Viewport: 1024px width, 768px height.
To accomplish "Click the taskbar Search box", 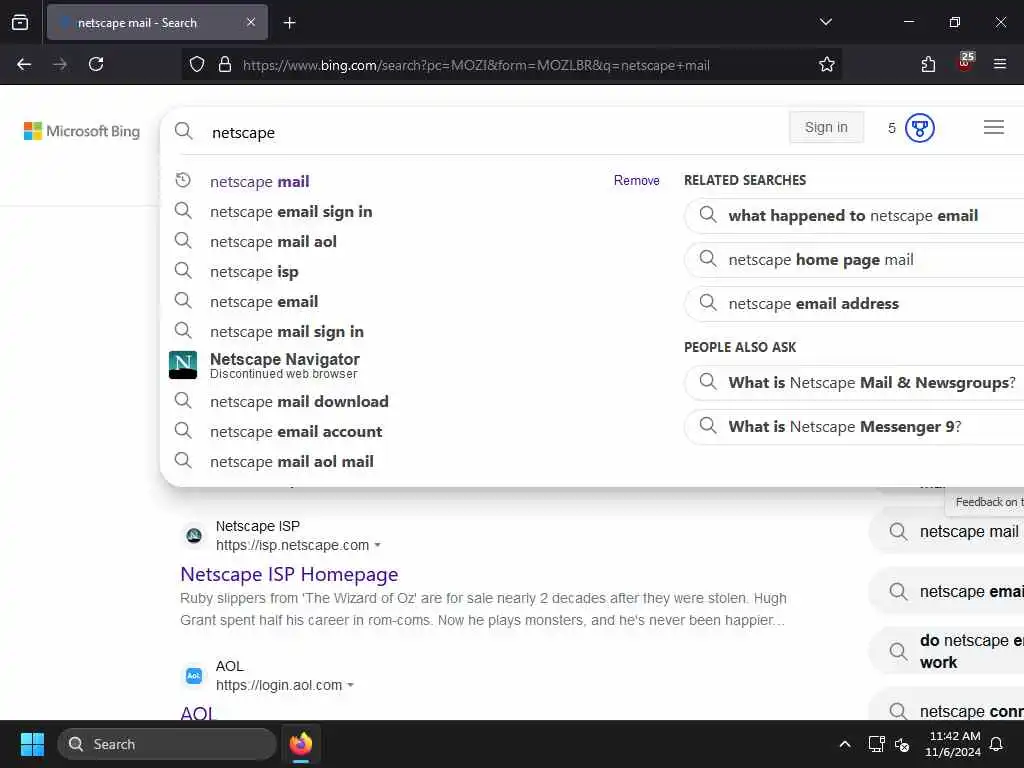I will pyautogui.click(x=167, y=744).
